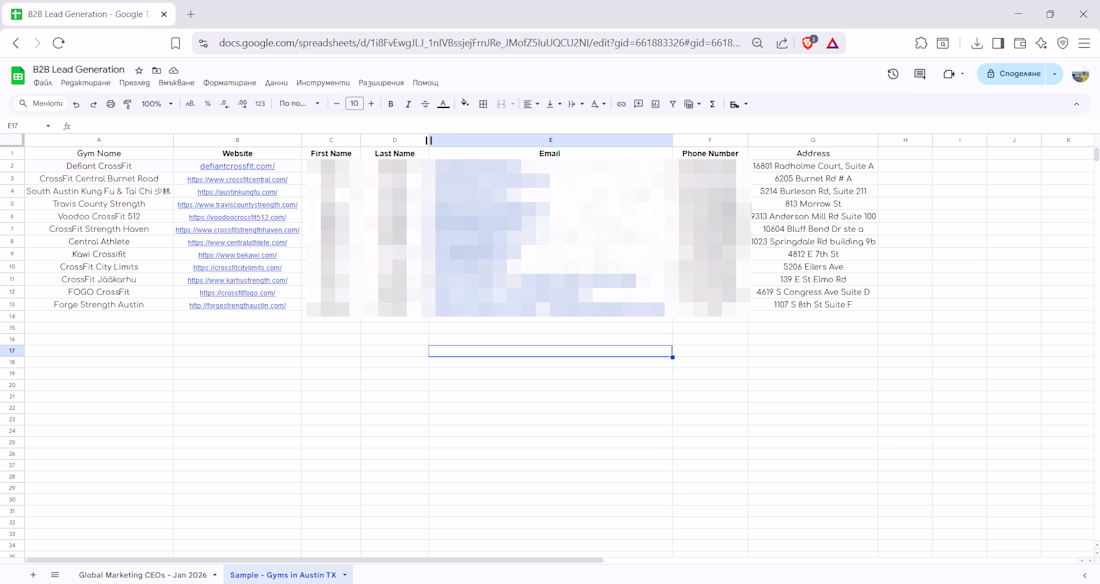Open the share button dropdown arrow
The image size is (1100, 584).
(1054, 74)
